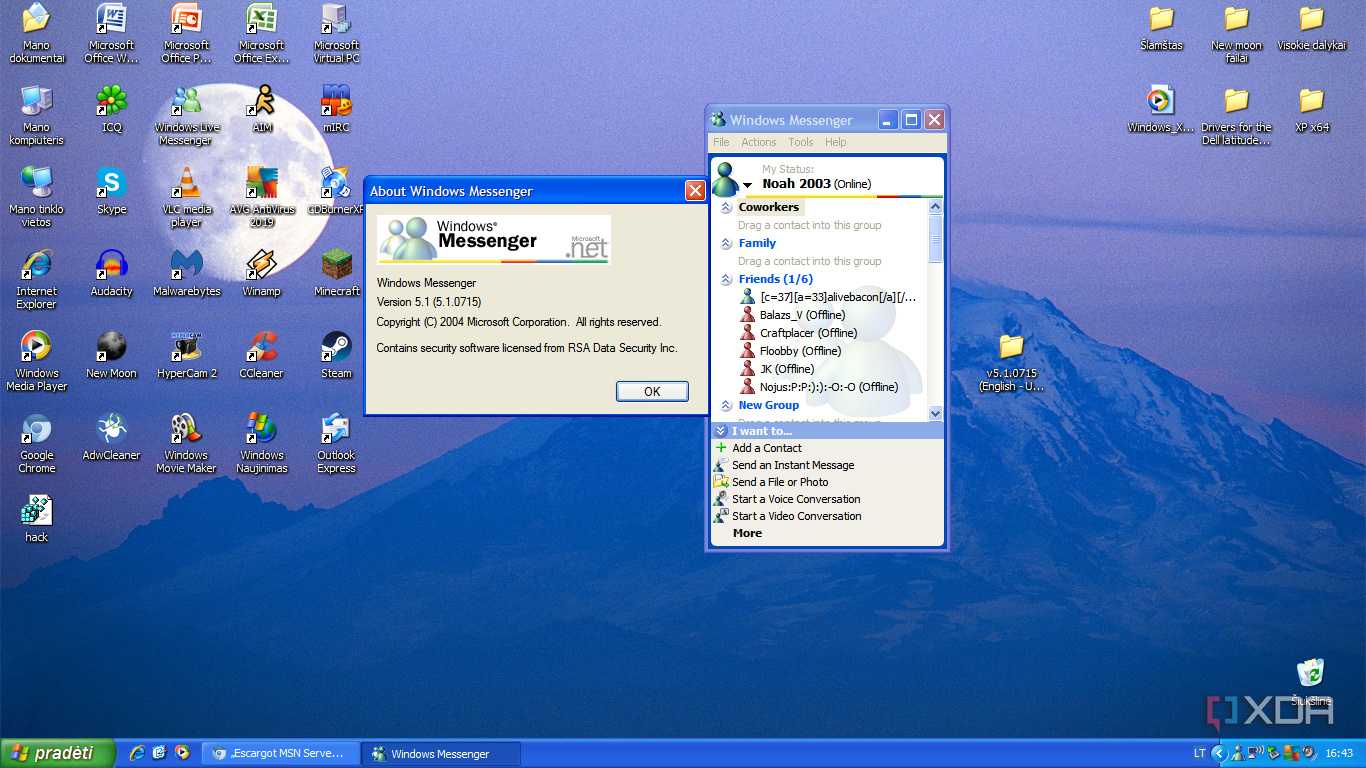This screenshot has height=768, width=1366.
Task: Open the Tools menu in Messenger
Action: click(801, 142)
